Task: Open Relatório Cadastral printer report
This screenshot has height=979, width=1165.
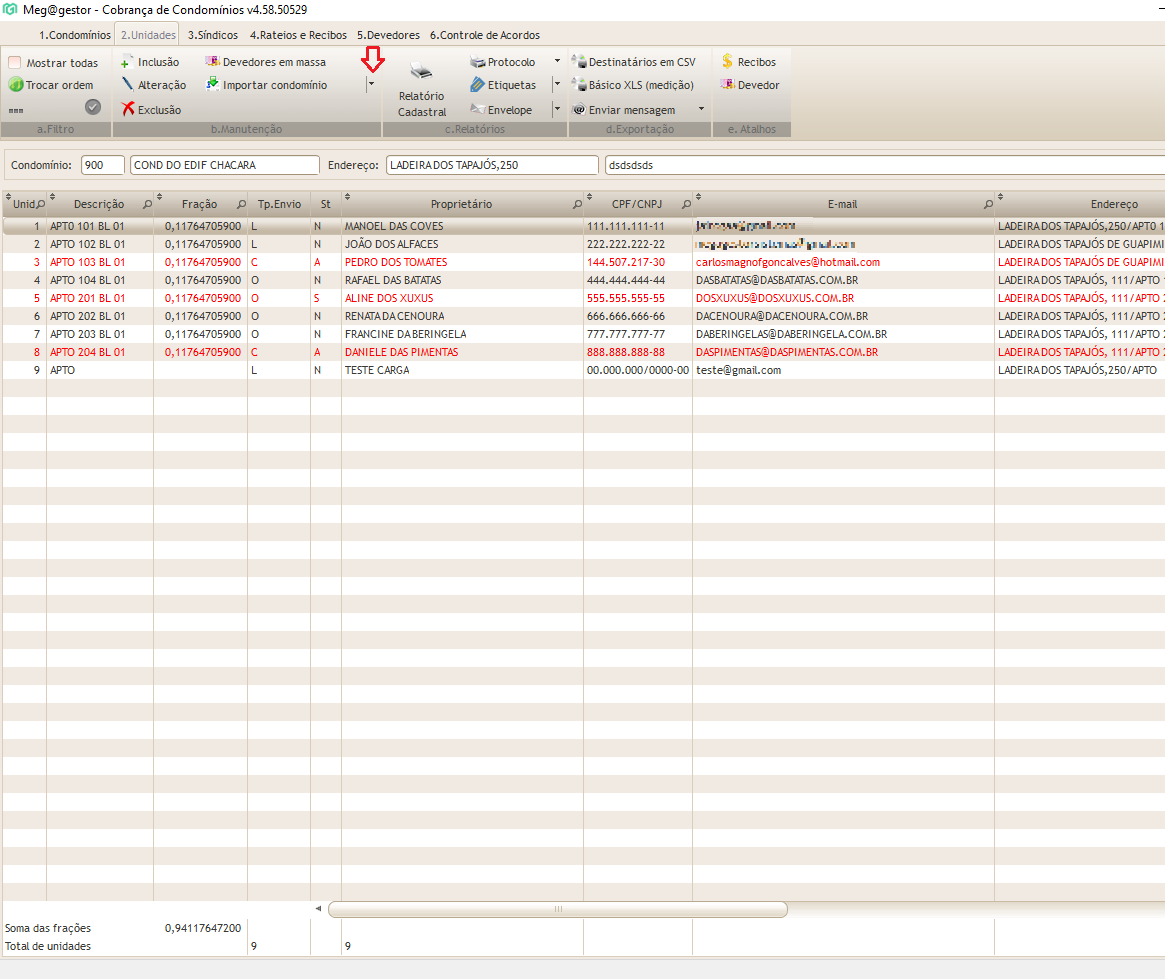Action: click(422, 88)
